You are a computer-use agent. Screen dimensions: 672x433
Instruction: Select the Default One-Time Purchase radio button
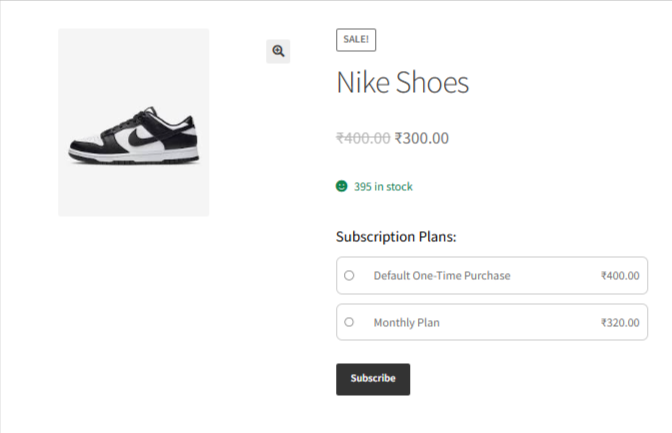click(x=349, y=275)
